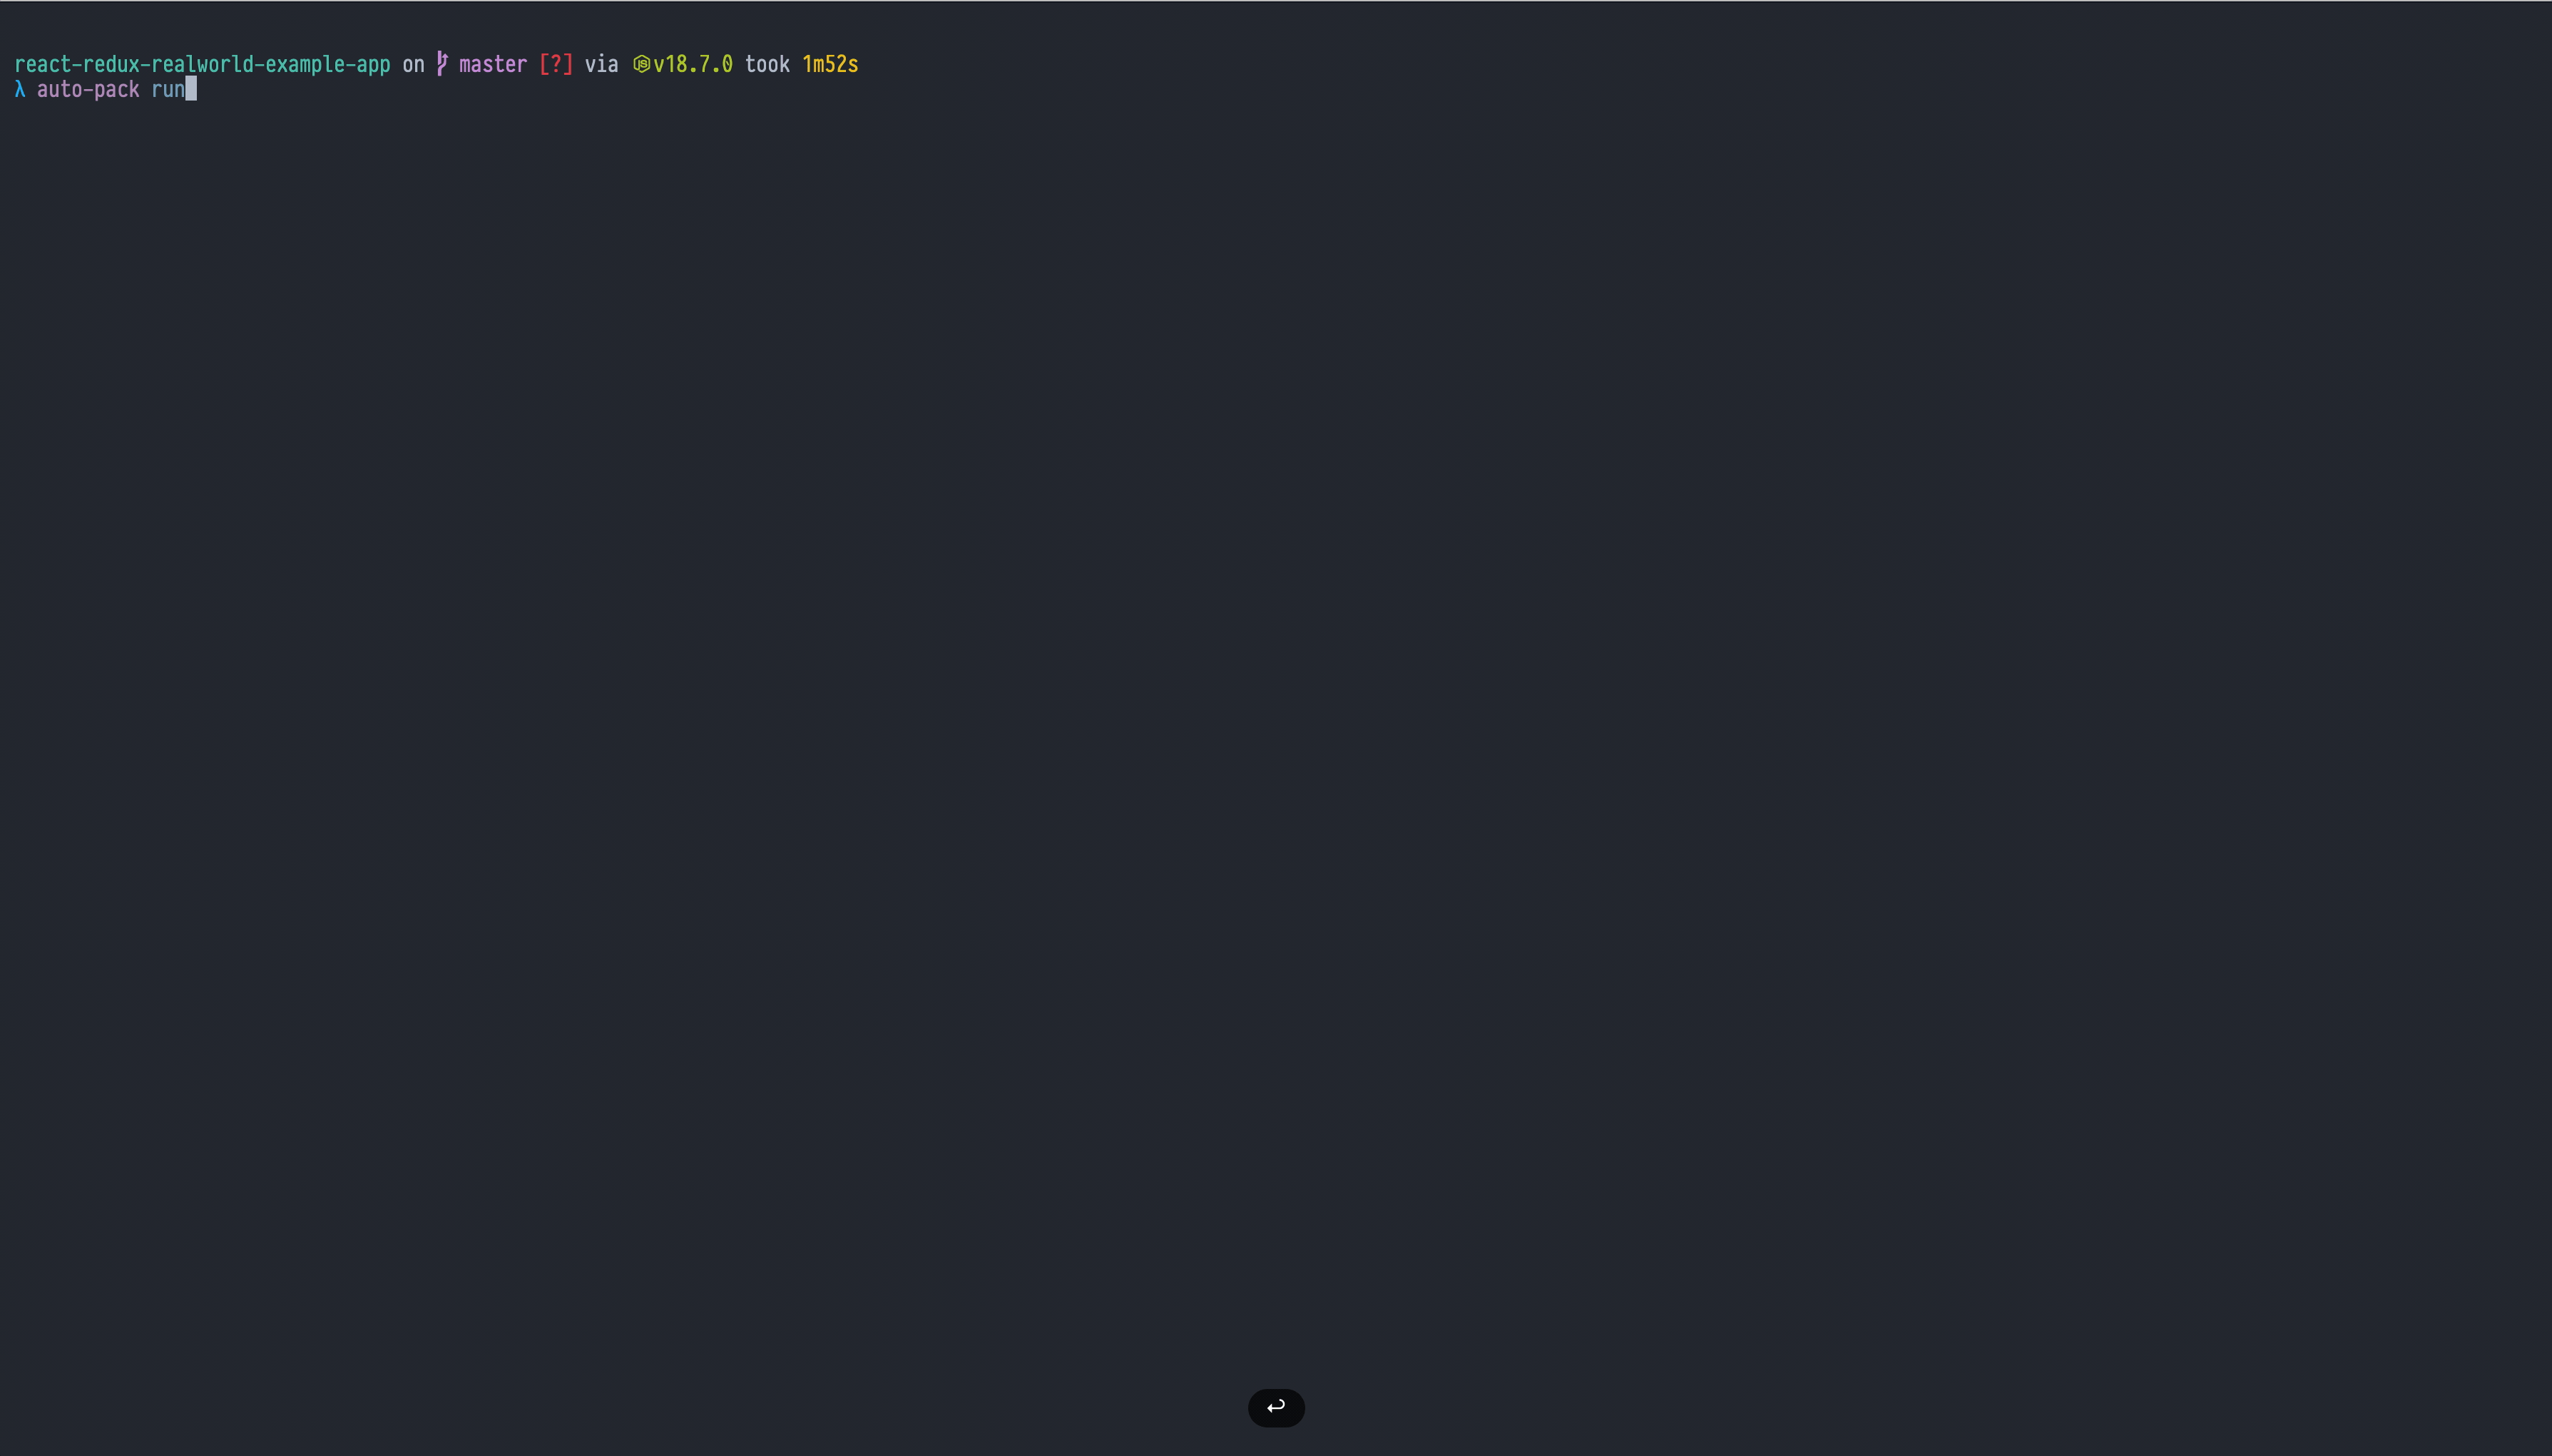2552x1456 pixels.
Task: Click 'realworld' in the directory name
Action: click(x=202, y=64)
